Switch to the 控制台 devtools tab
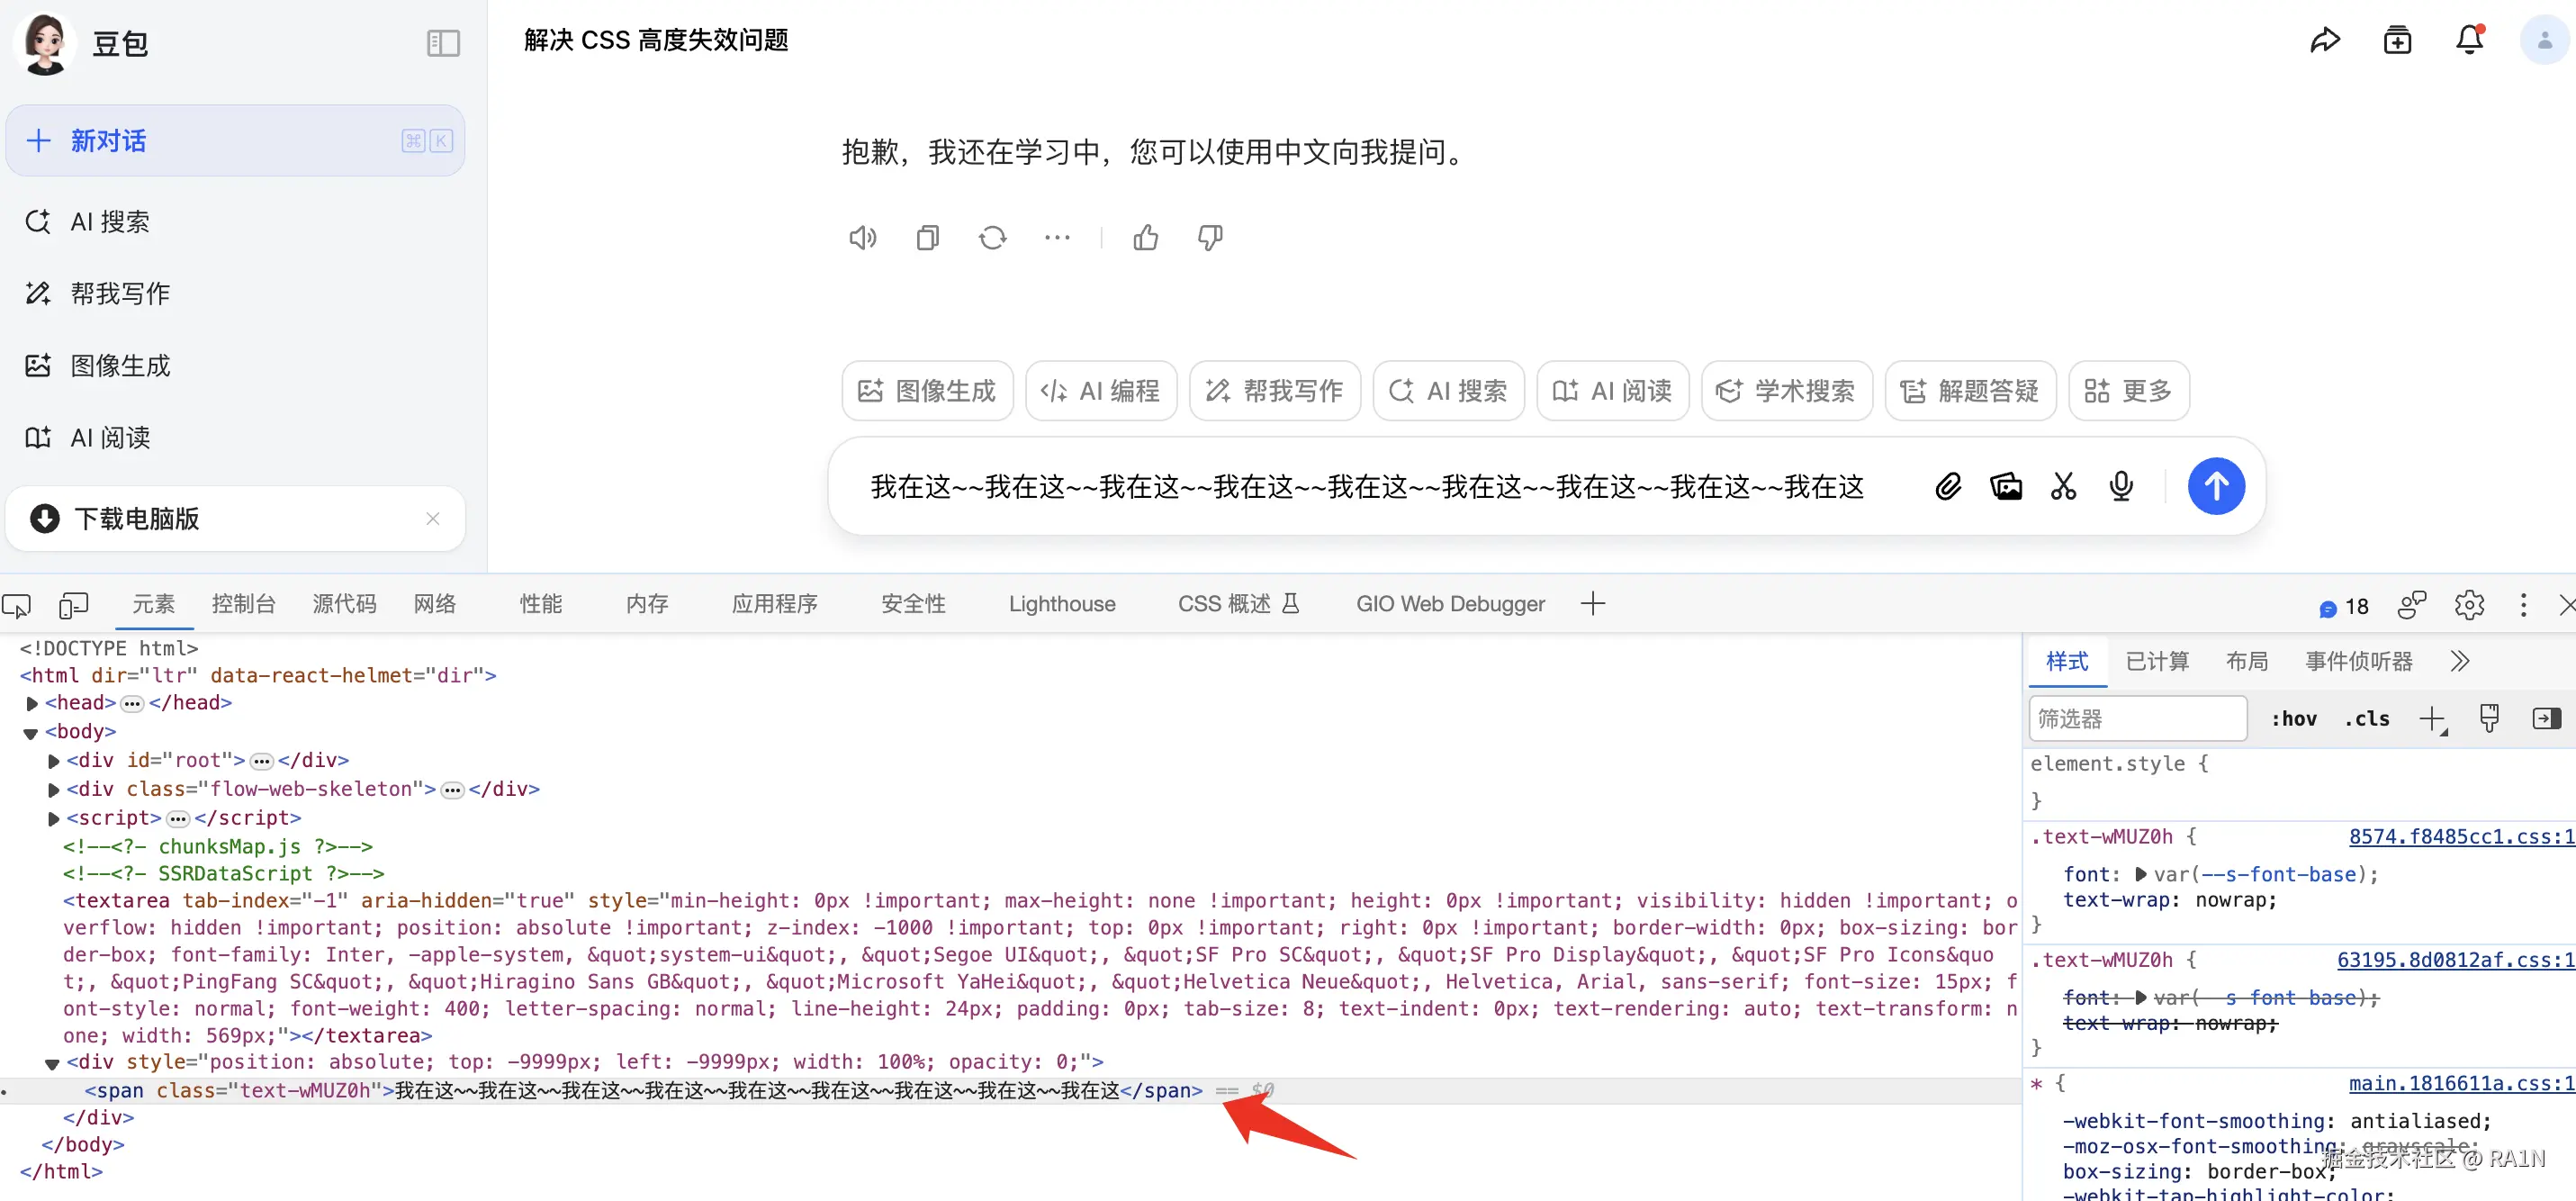2576x1201 pixels. 243,604
